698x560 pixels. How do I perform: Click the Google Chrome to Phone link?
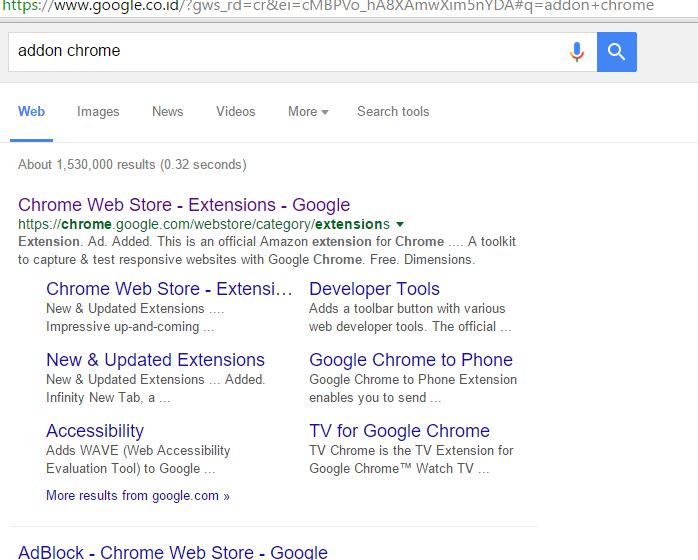tap(410, 360)
